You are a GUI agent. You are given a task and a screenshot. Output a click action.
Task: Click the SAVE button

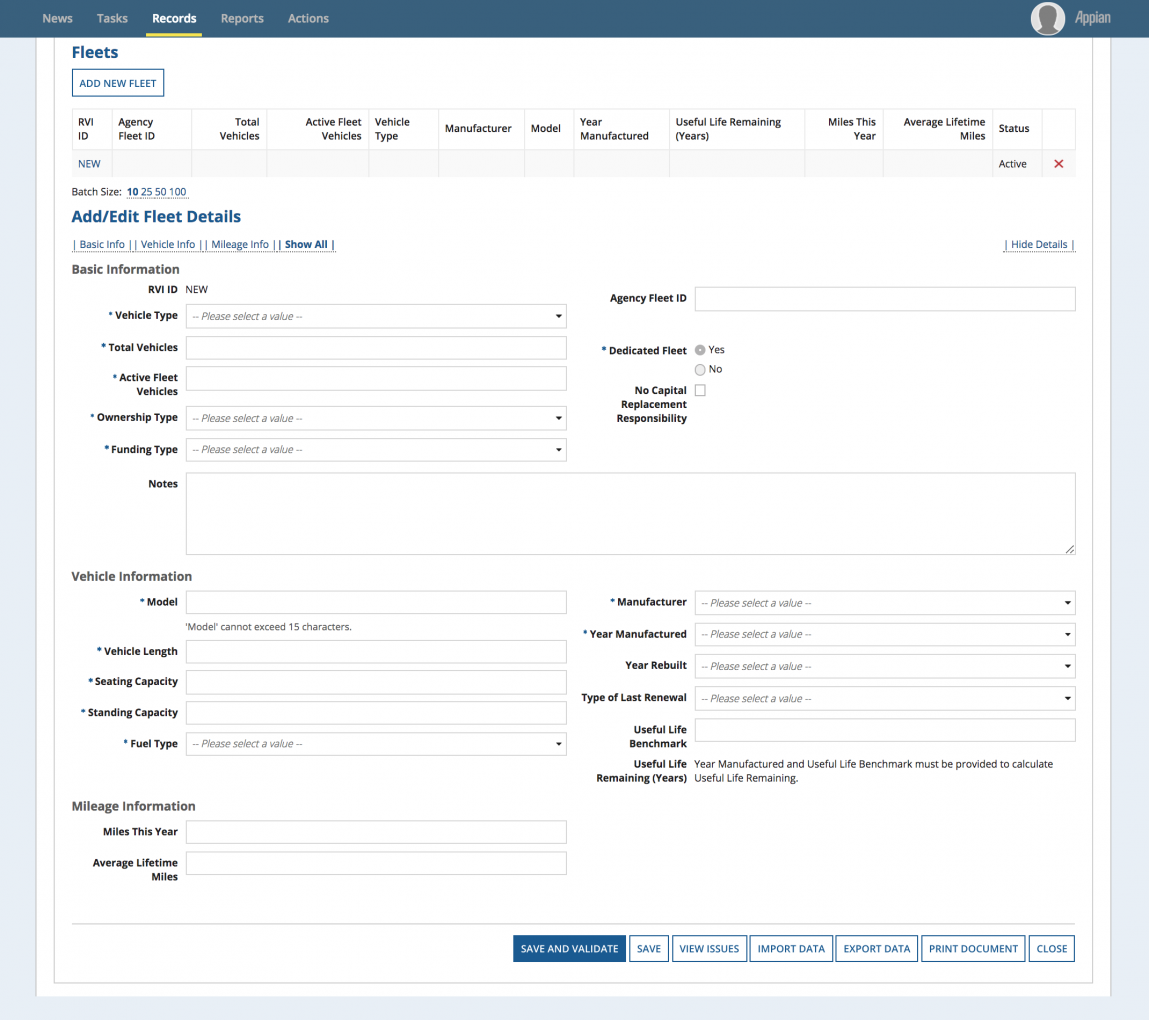click(649, 949)
